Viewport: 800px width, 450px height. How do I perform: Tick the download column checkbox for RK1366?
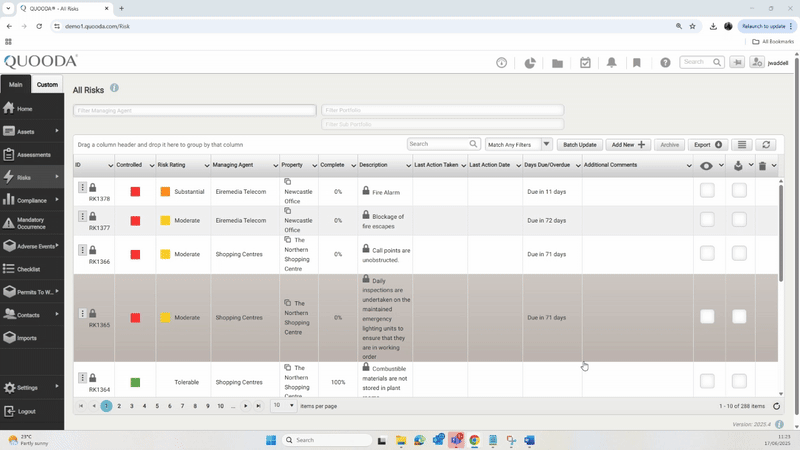click(x=739, y=254)
